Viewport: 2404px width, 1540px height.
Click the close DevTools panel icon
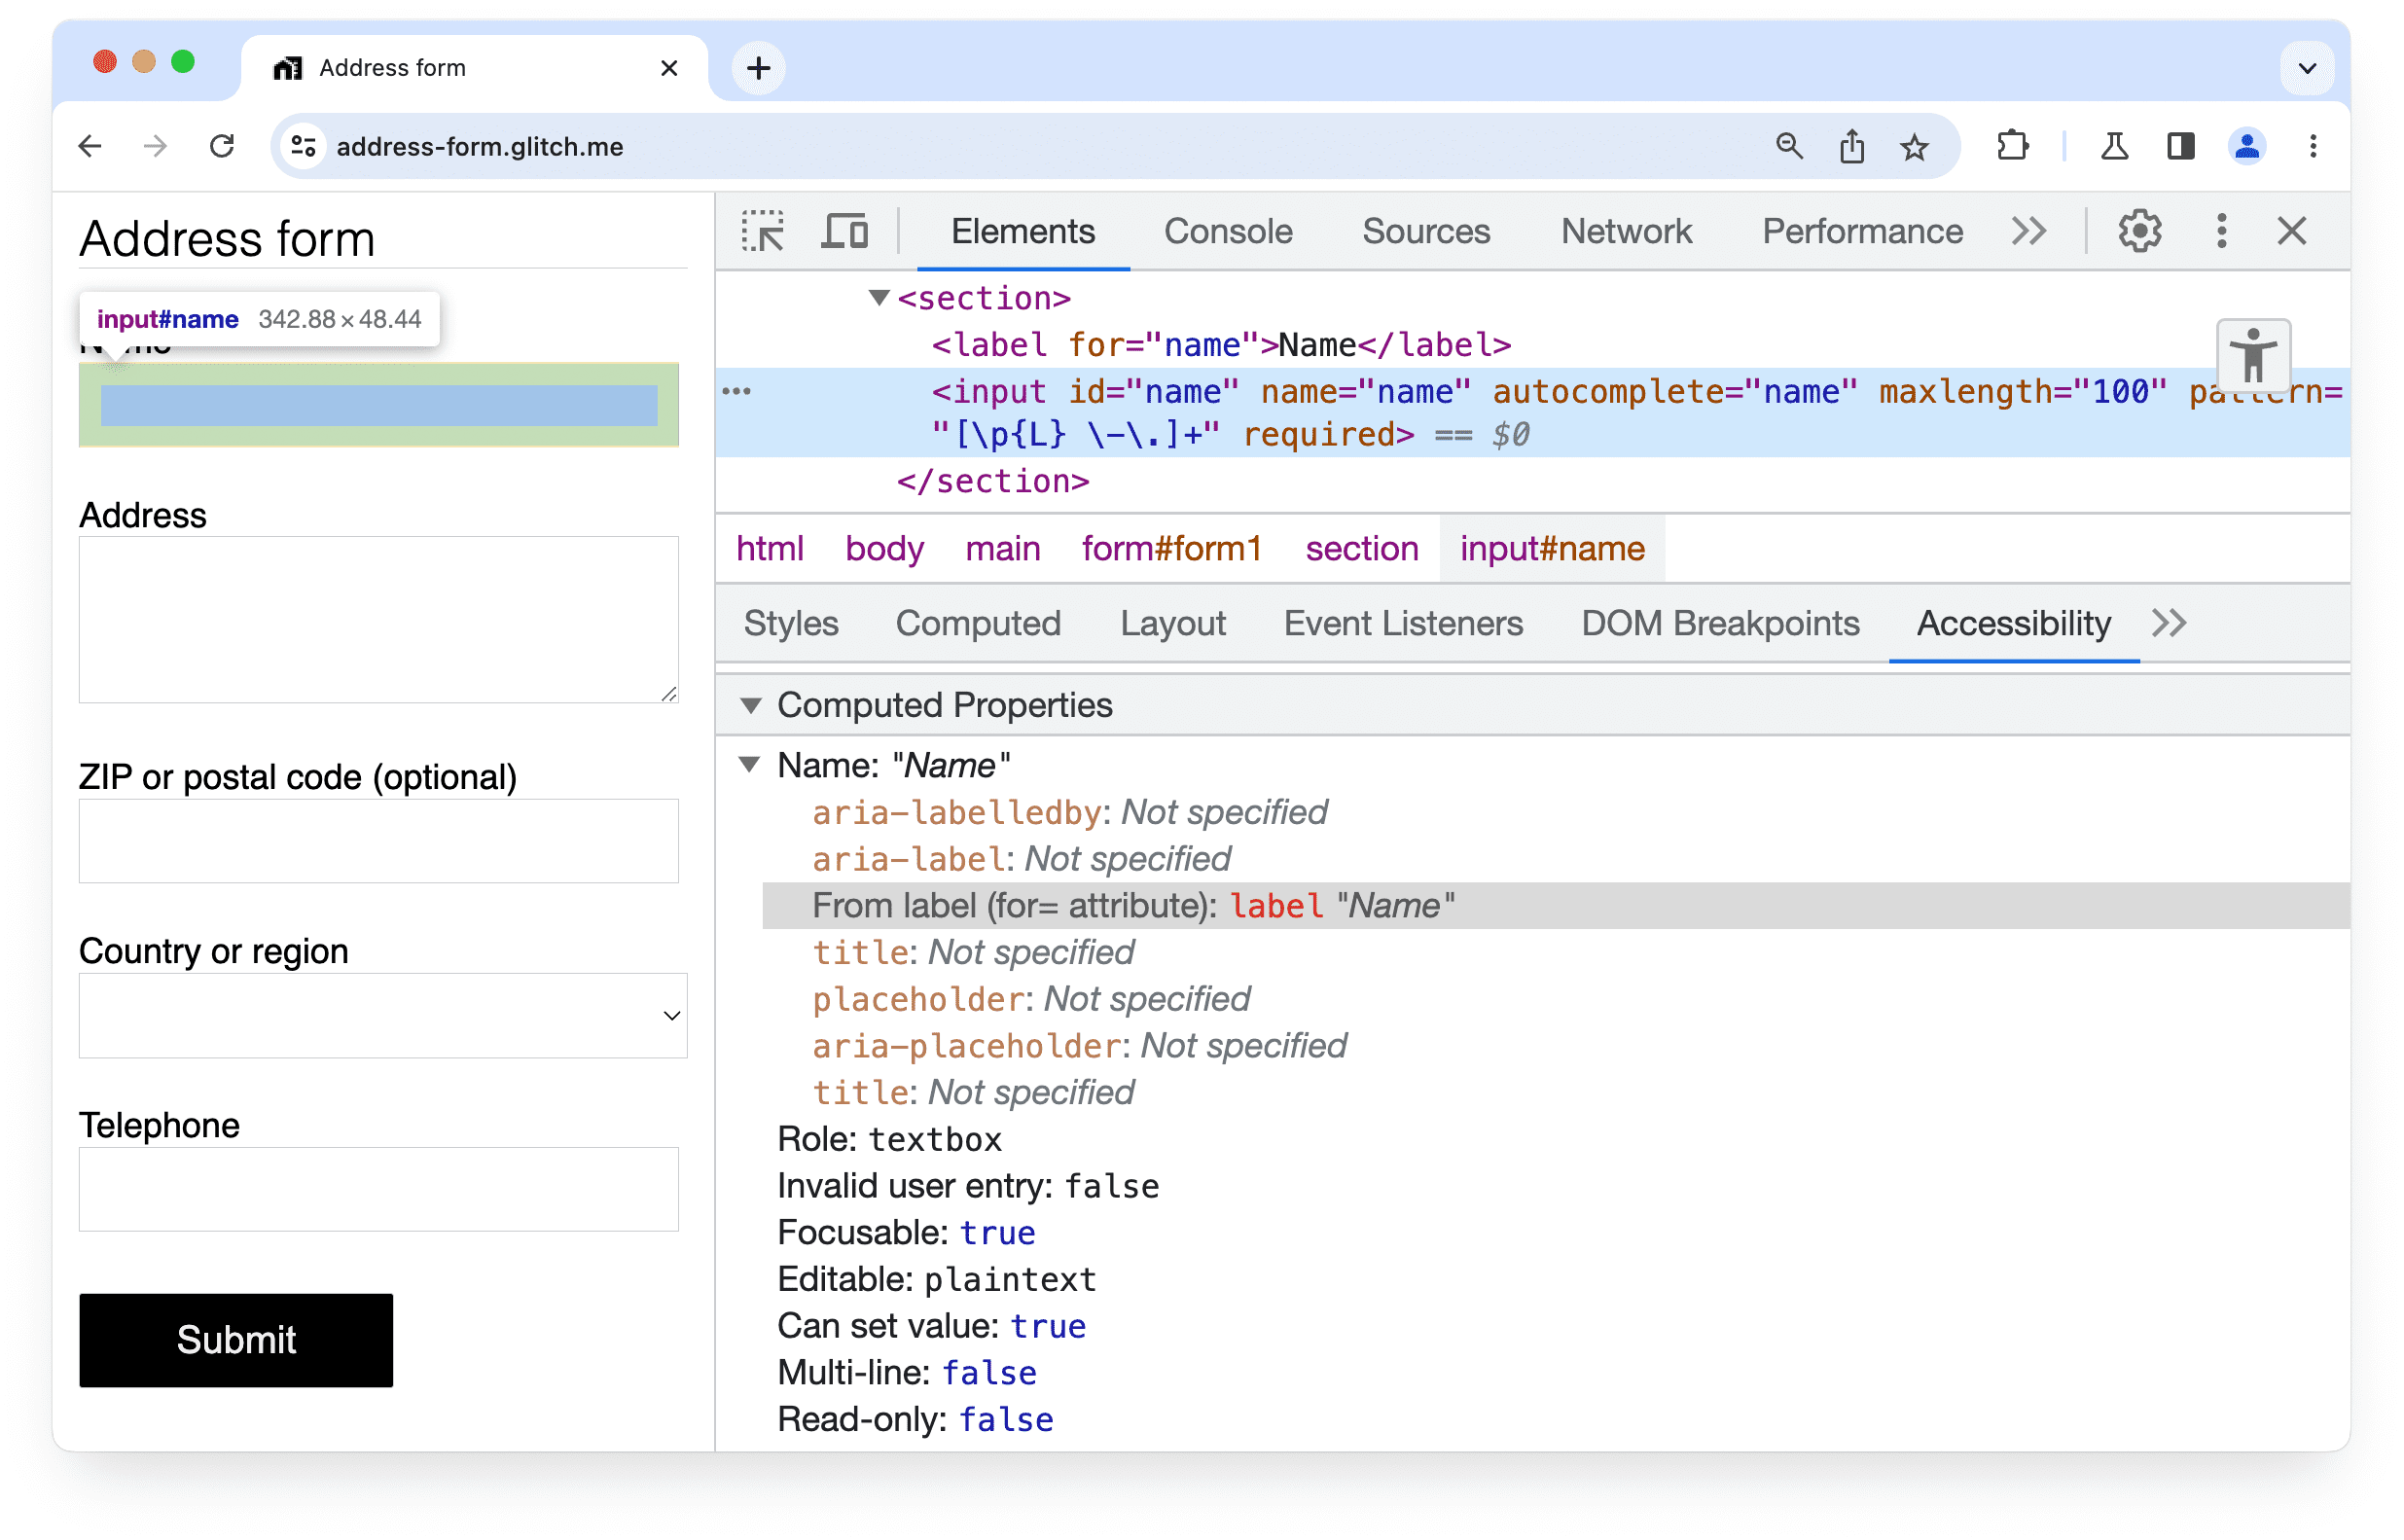tap(2292, 230)
